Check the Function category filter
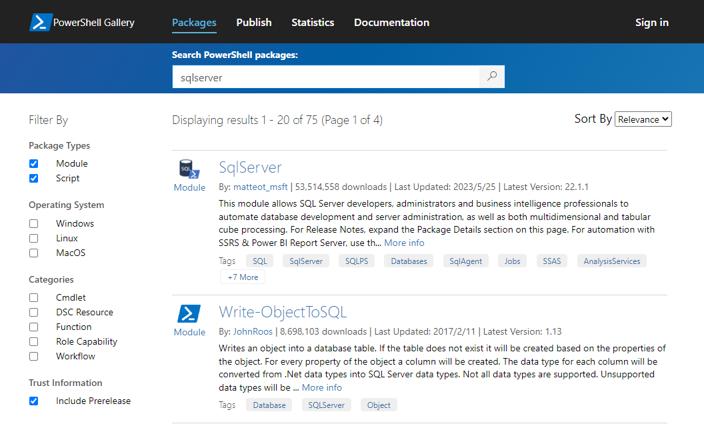704x430 pixels. coord(34,327)
